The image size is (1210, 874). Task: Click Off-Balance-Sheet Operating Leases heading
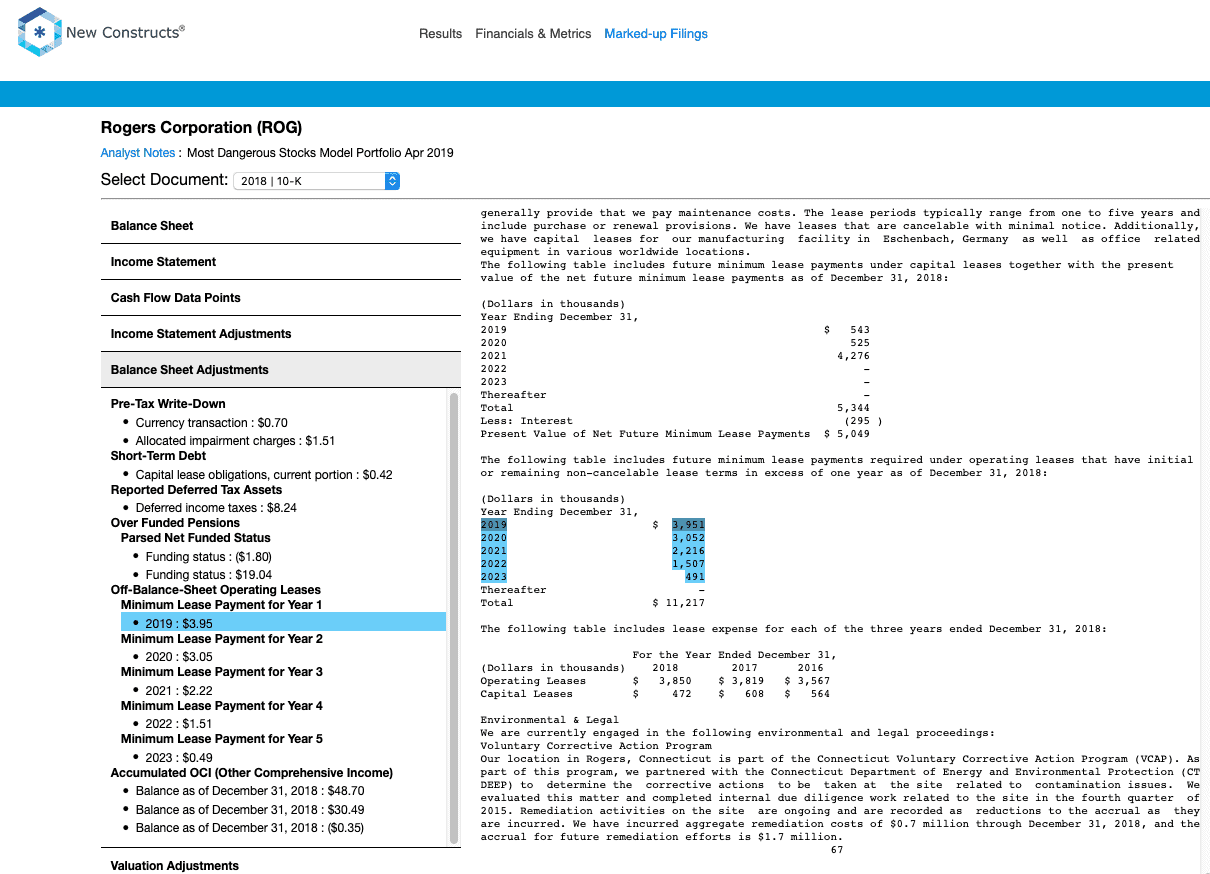(216, 590)
